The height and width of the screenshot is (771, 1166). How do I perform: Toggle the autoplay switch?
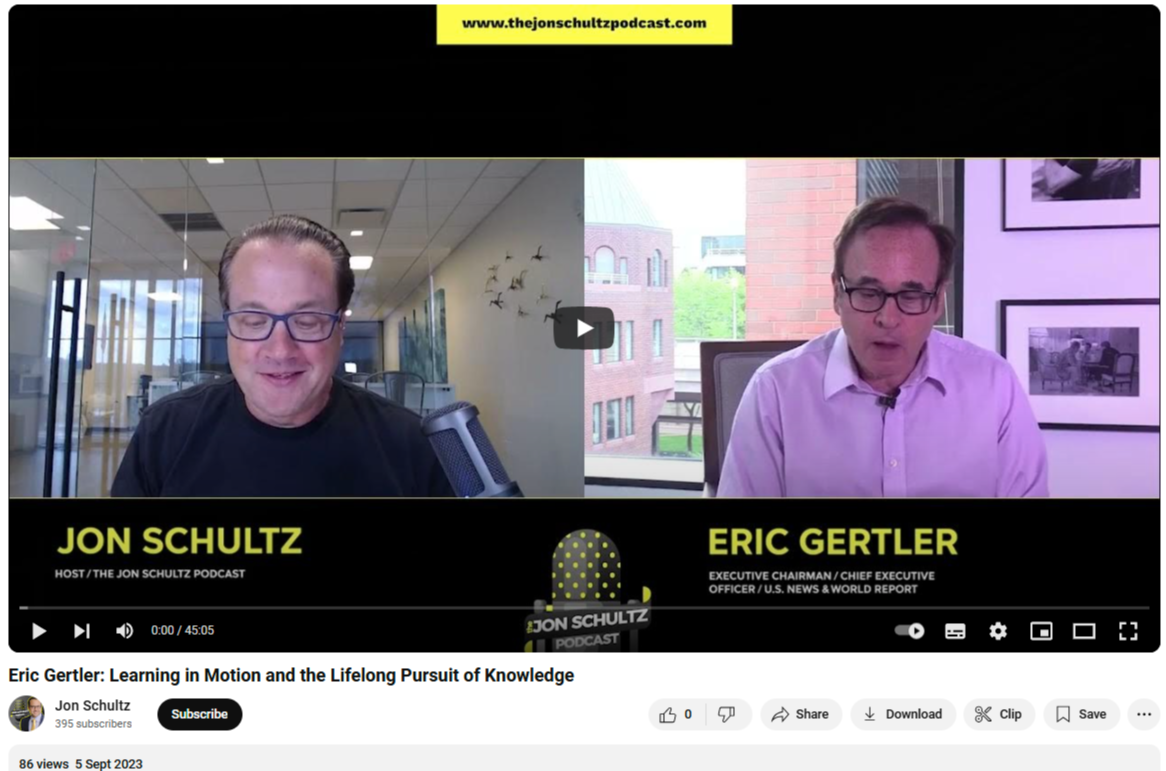tap(909, 630)
